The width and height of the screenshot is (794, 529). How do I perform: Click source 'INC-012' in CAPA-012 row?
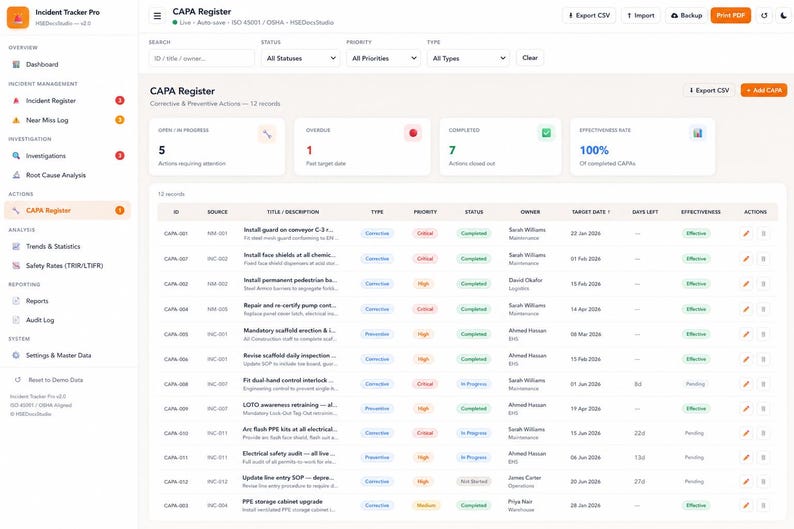tap(217, 482)
